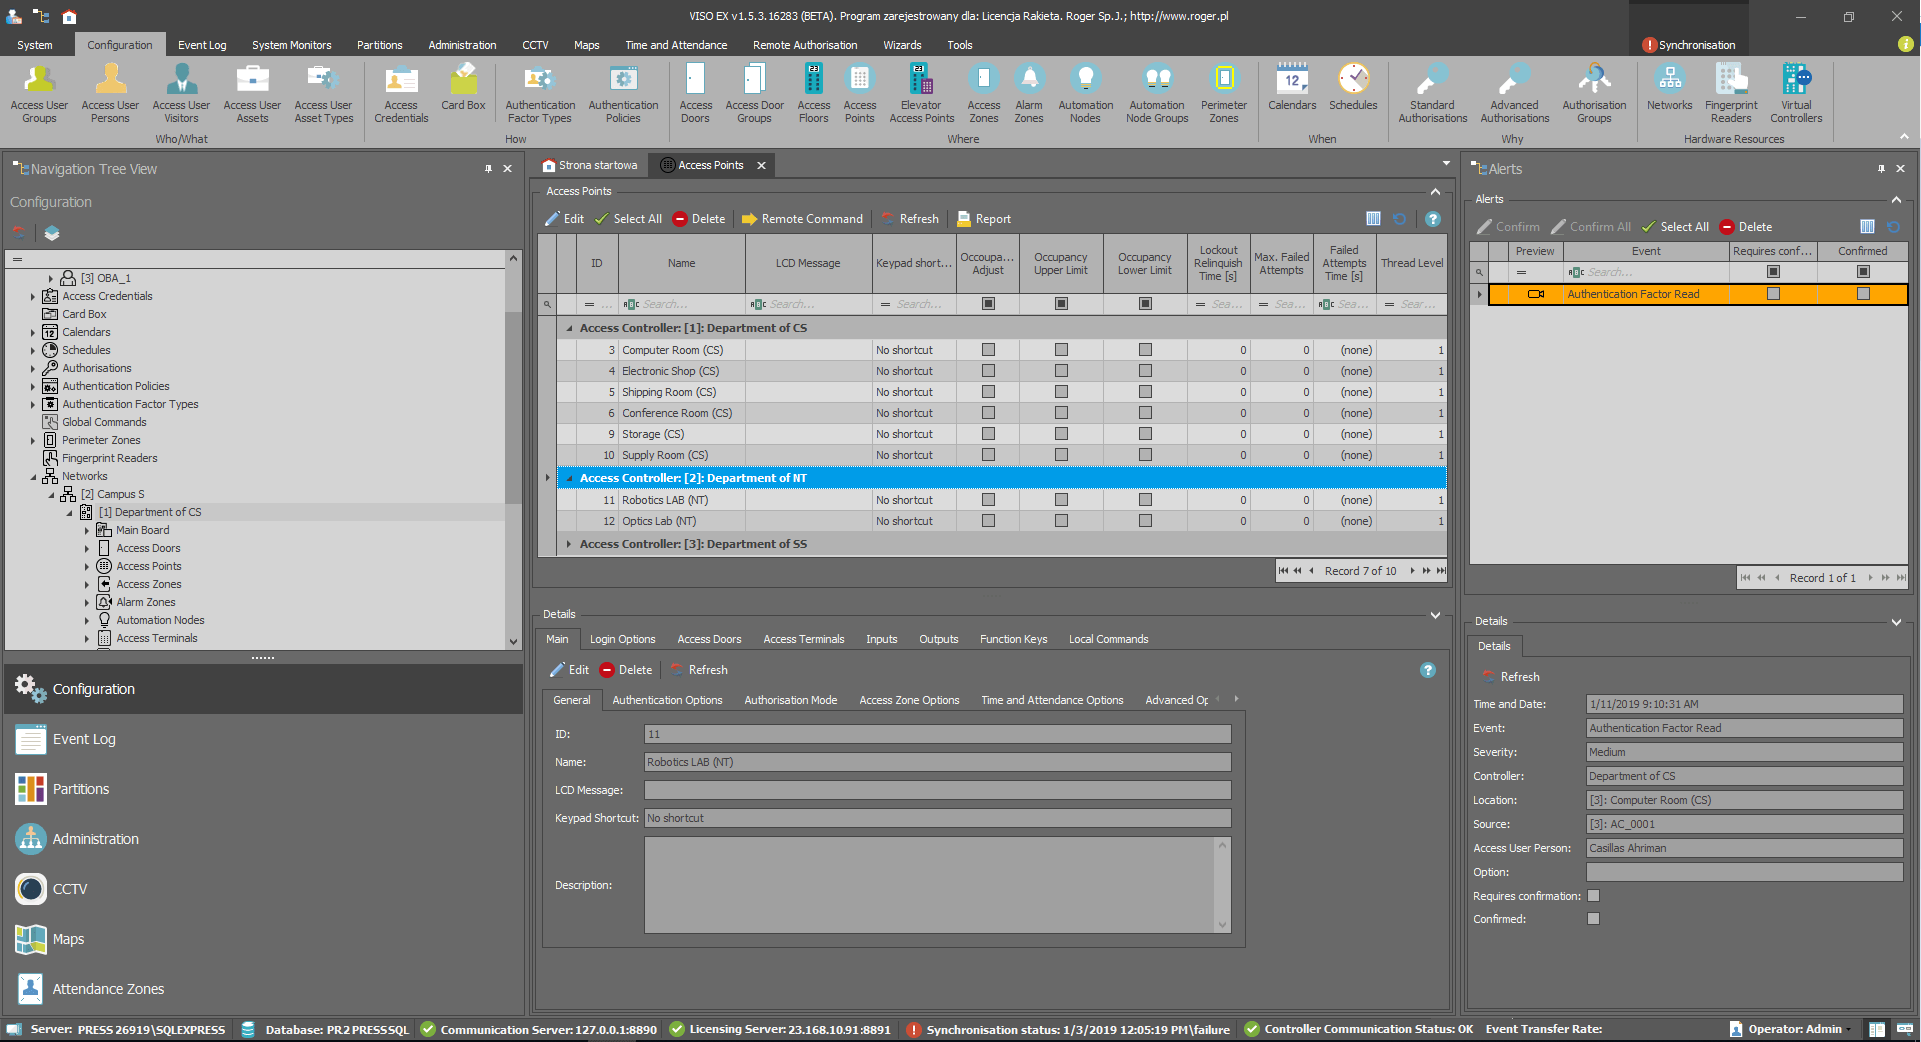
Task: Toggle Confirmed checkbox for Authentication Factor Read alert
Action: point(1863,294)
